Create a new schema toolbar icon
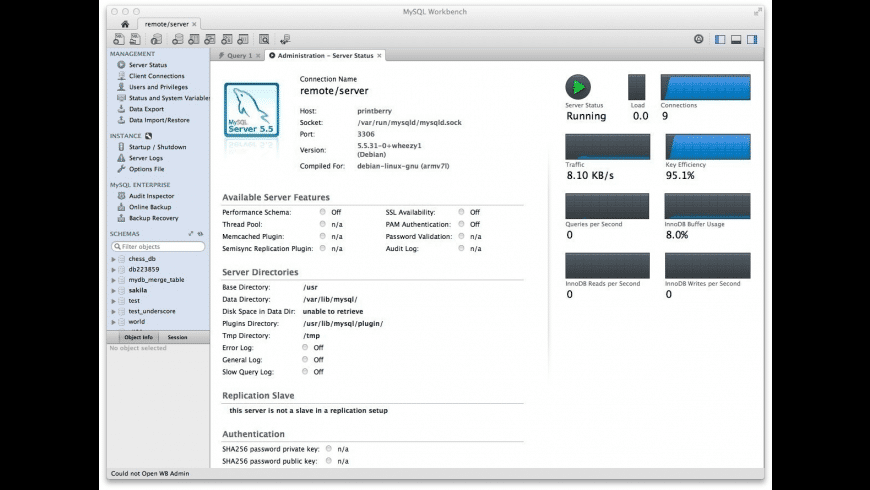The height and width of the screenshot is (490, 870). click(178, 39)
